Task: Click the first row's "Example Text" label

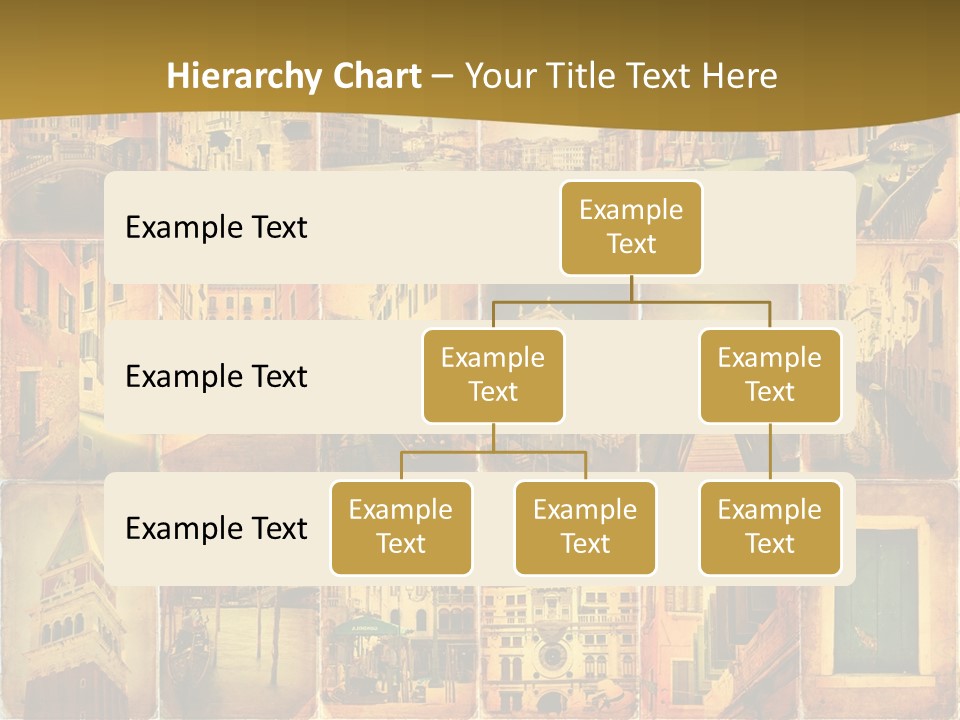Action: point(216,228)
